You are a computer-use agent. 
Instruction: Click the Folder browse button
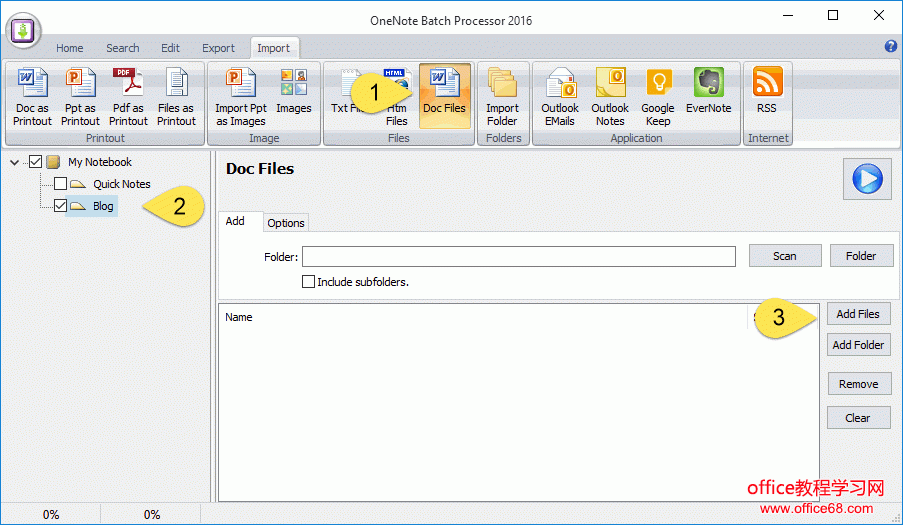tap(861, 256)
